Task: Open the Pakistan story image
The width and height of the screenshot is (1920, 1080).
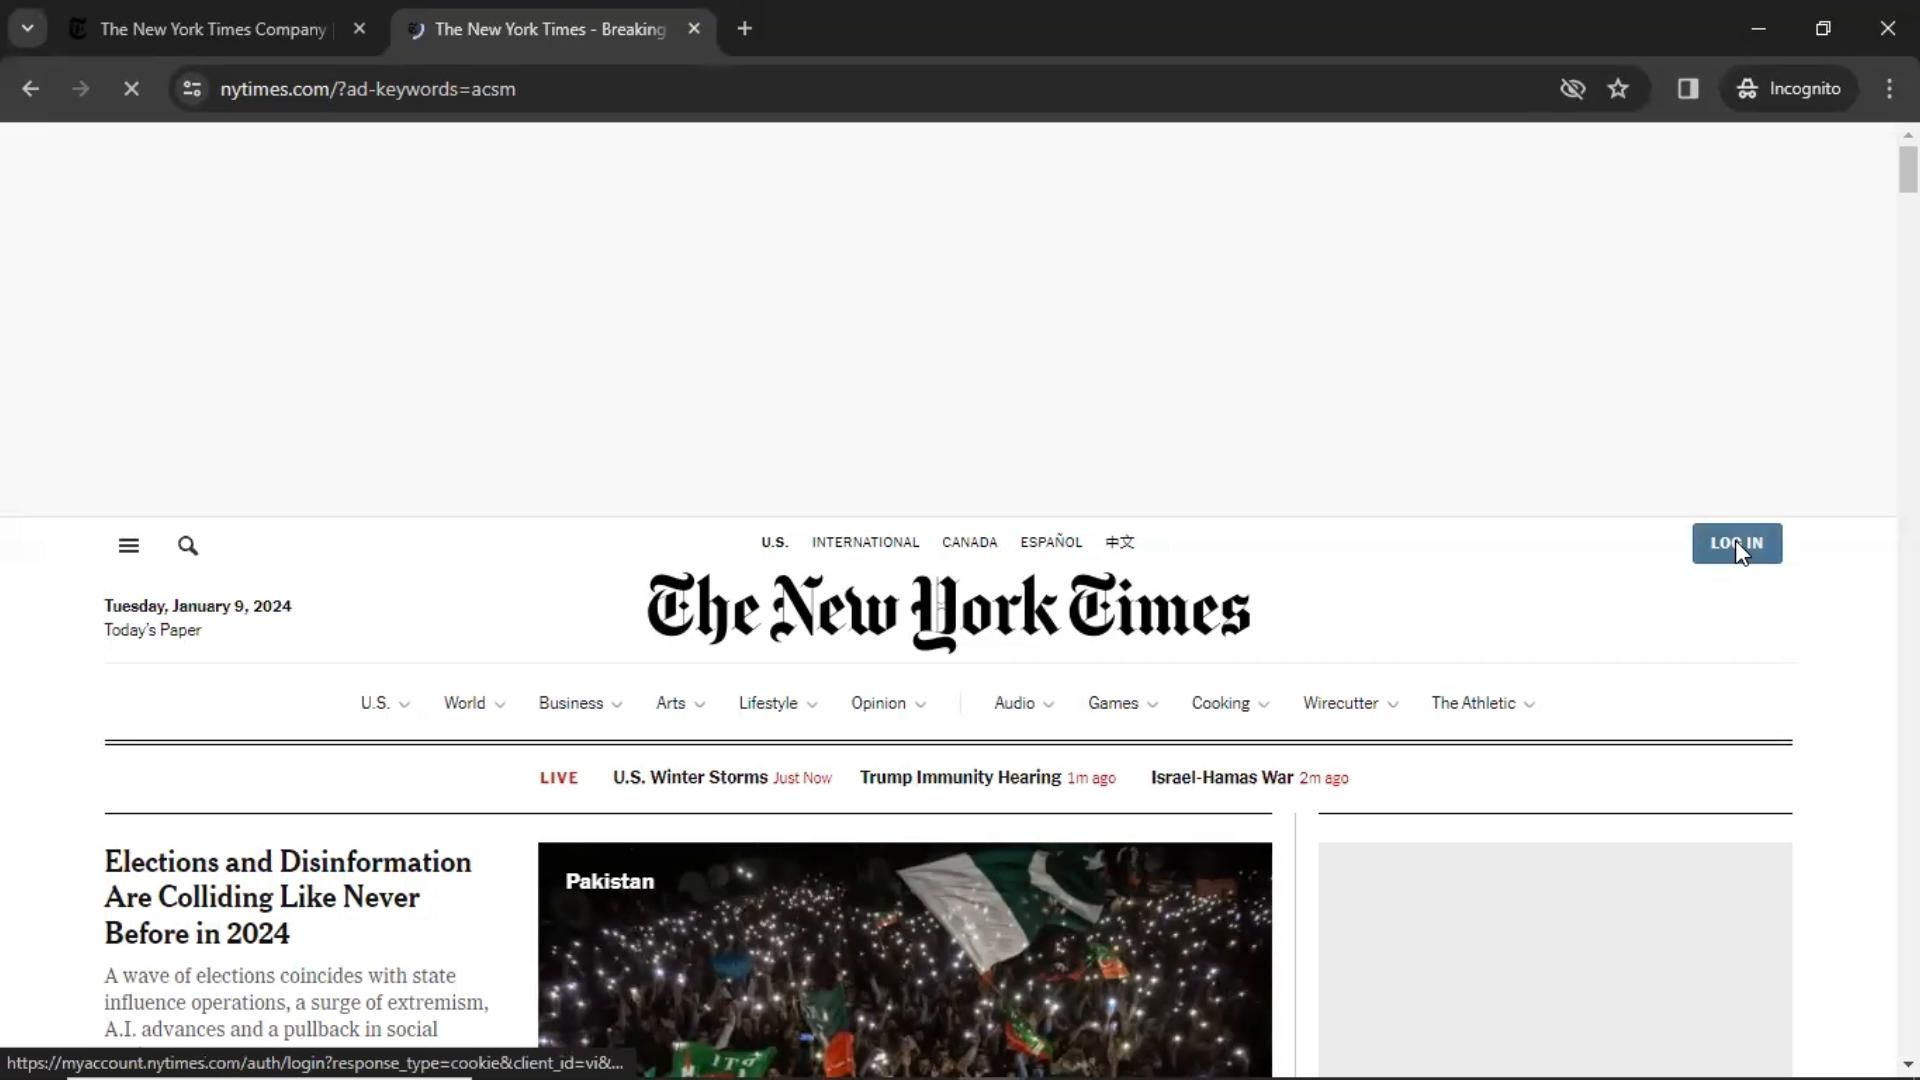Action: click(904, 960)
